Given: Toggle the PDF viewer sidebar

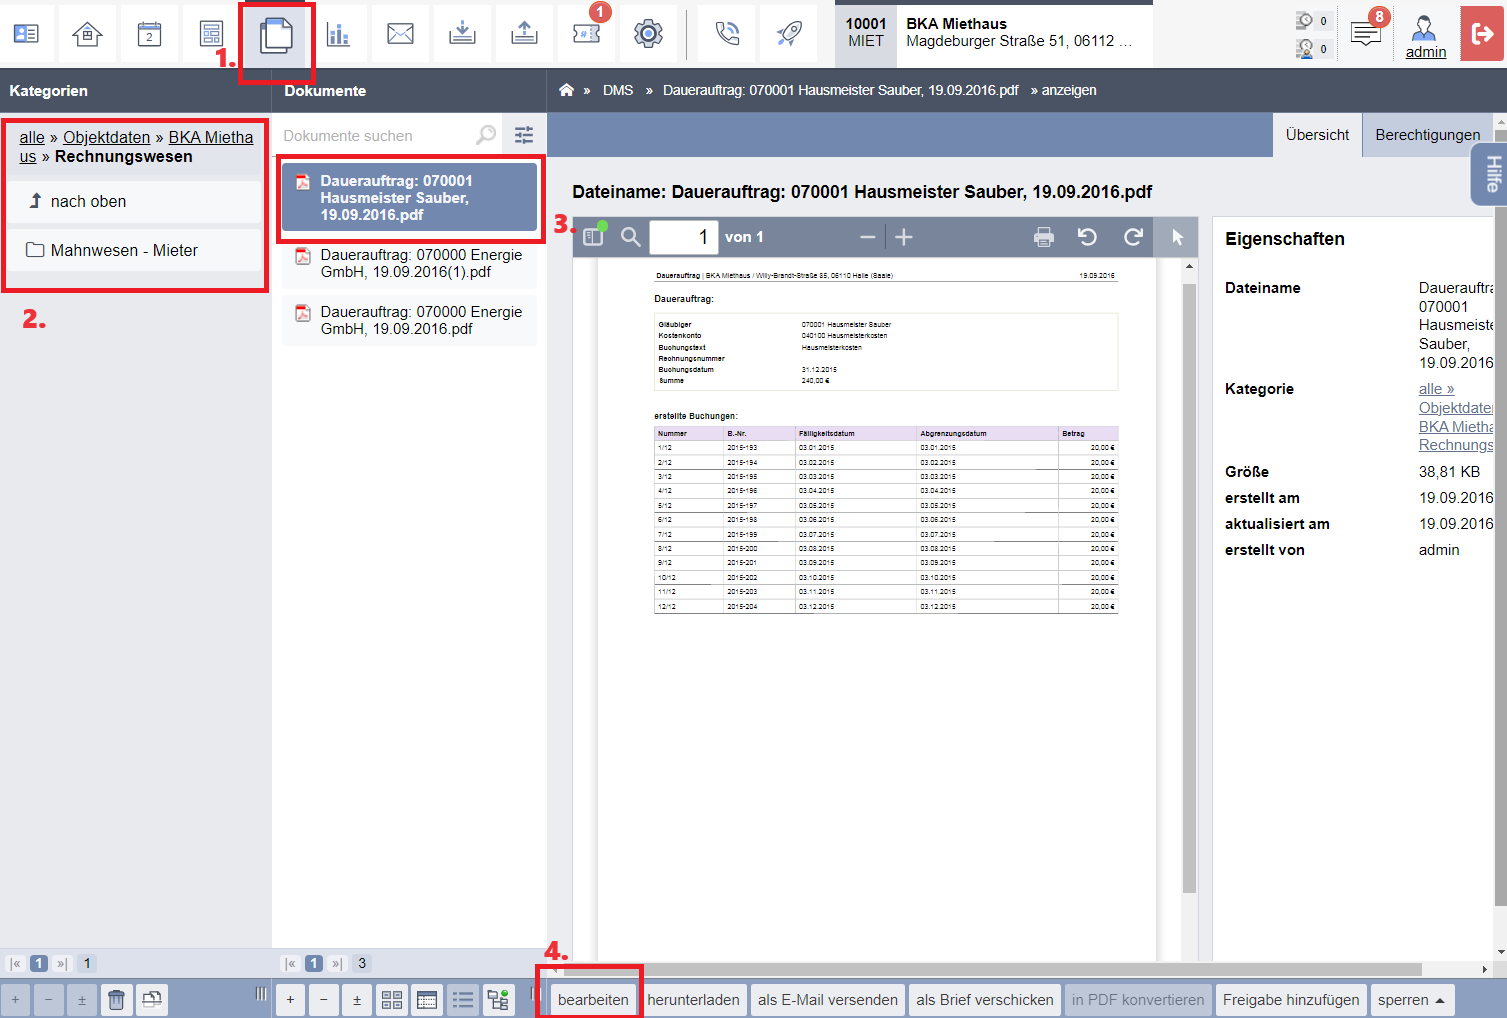Looking at the screenshot, I should click(x=594, y=236).
